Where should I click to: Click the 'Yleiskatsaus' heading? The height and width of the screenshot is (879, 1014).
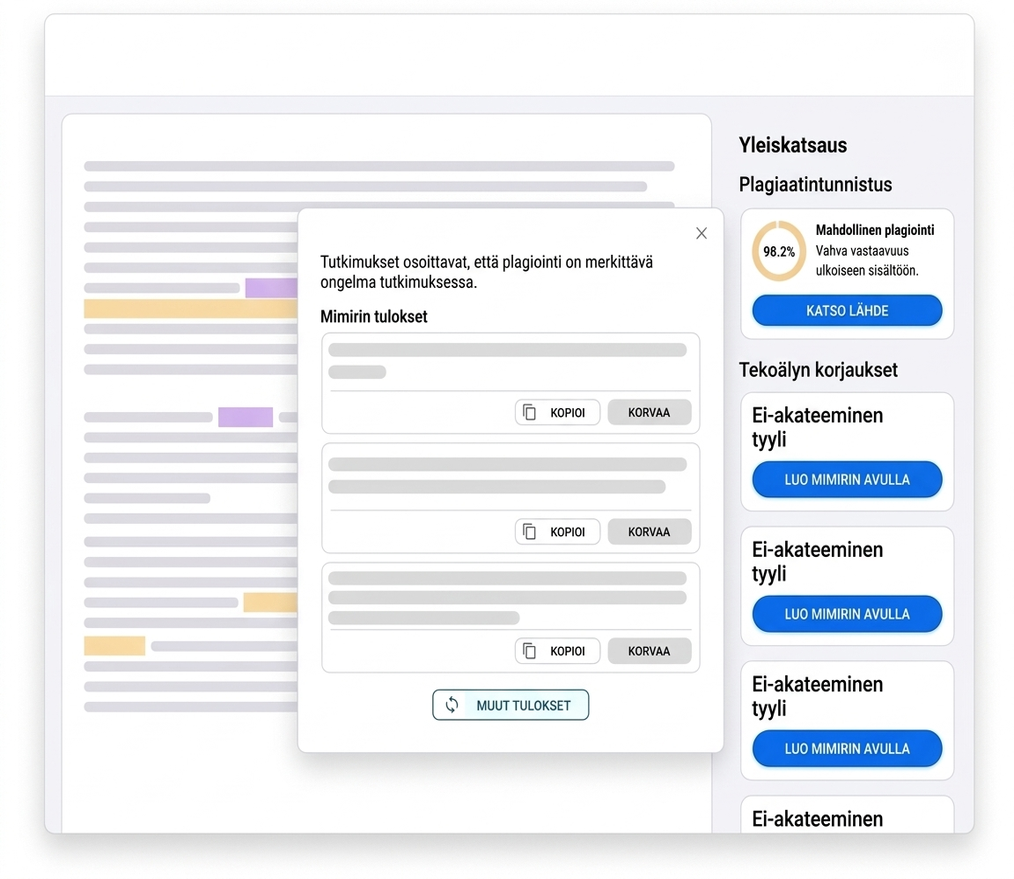pos(793,145)
